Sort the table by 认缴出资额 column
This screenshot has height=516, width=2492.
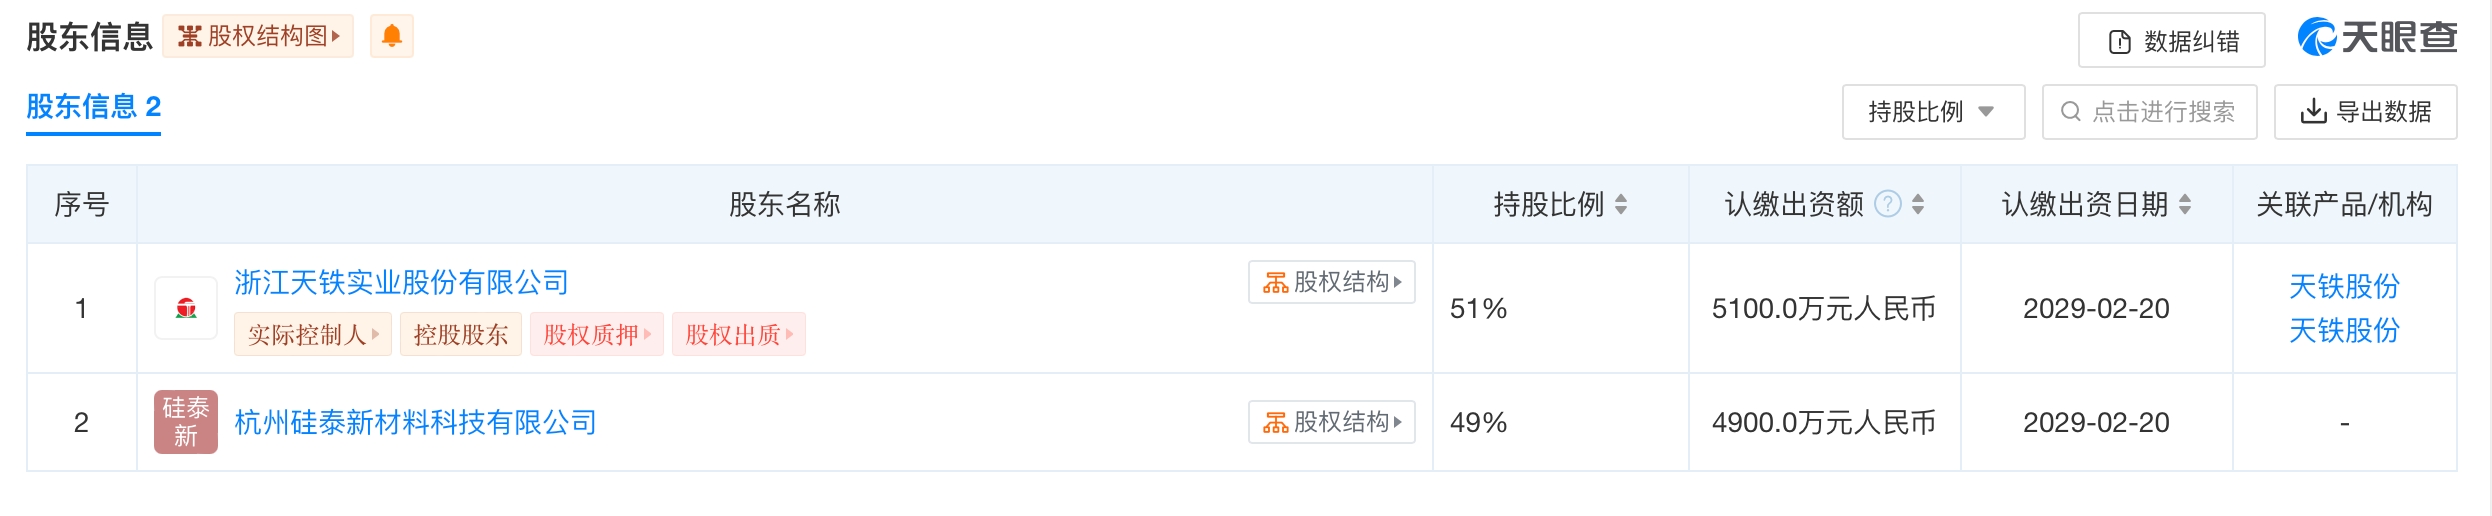1918,204
